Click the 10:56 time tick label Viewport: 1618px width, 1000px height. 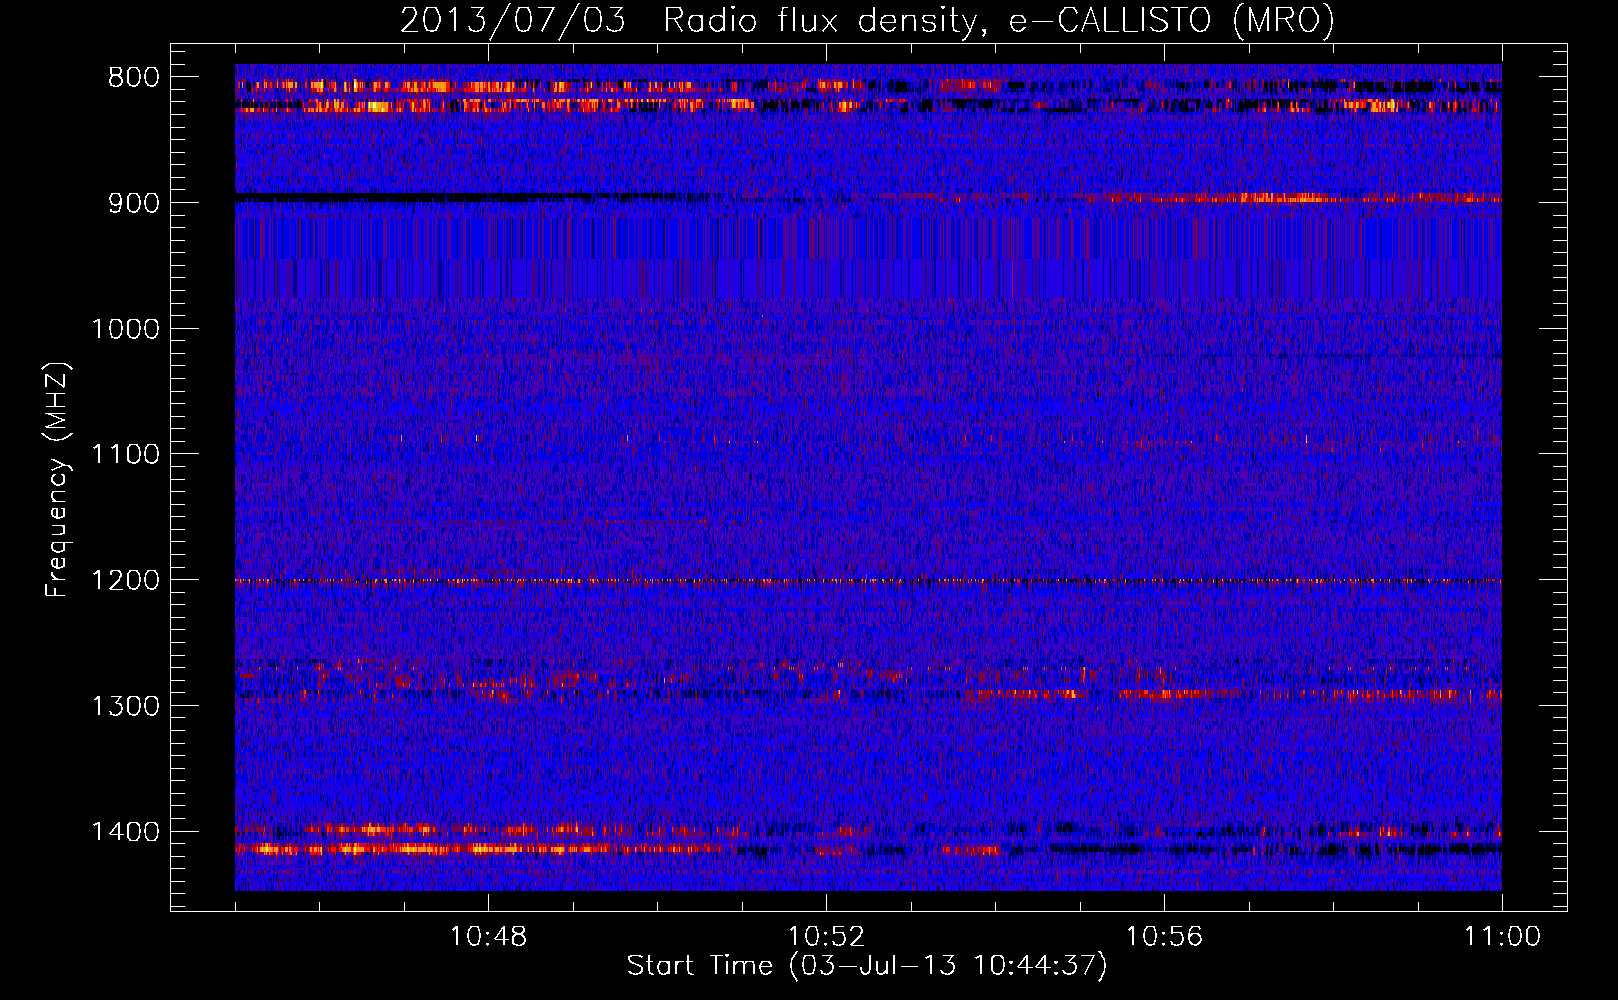coord(1164,937)
